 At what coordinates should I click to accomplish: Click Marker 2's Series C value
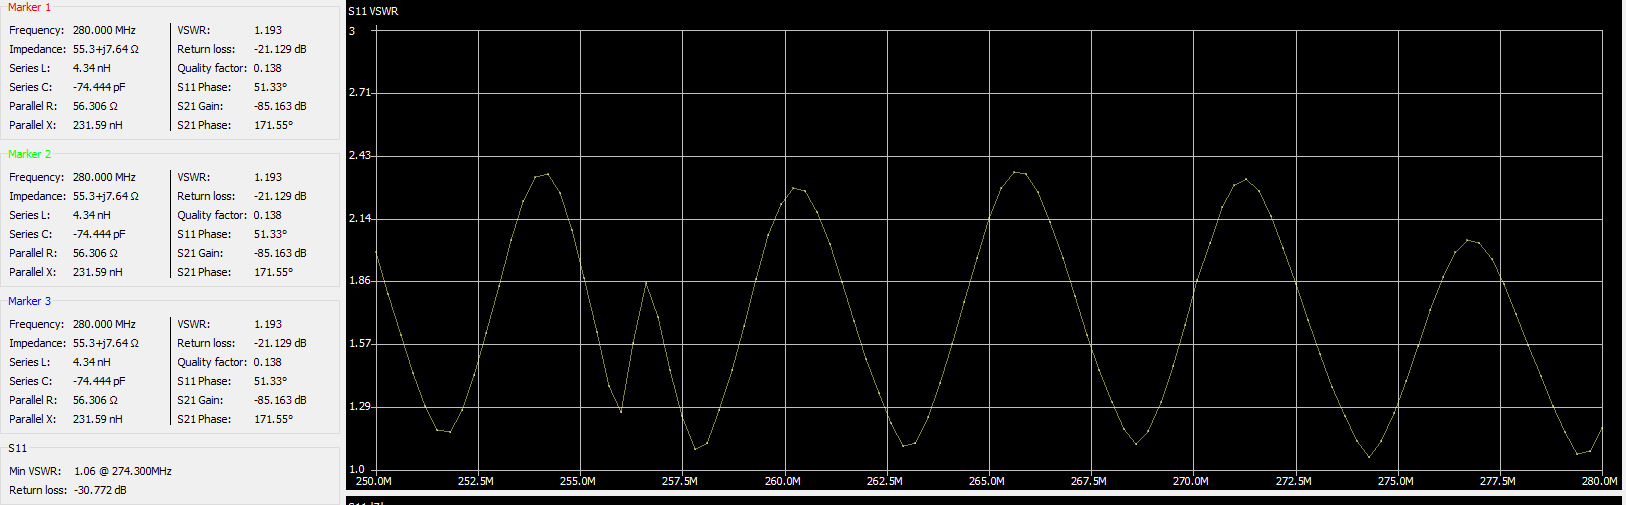pyautogui.click(x=99, y=234)
